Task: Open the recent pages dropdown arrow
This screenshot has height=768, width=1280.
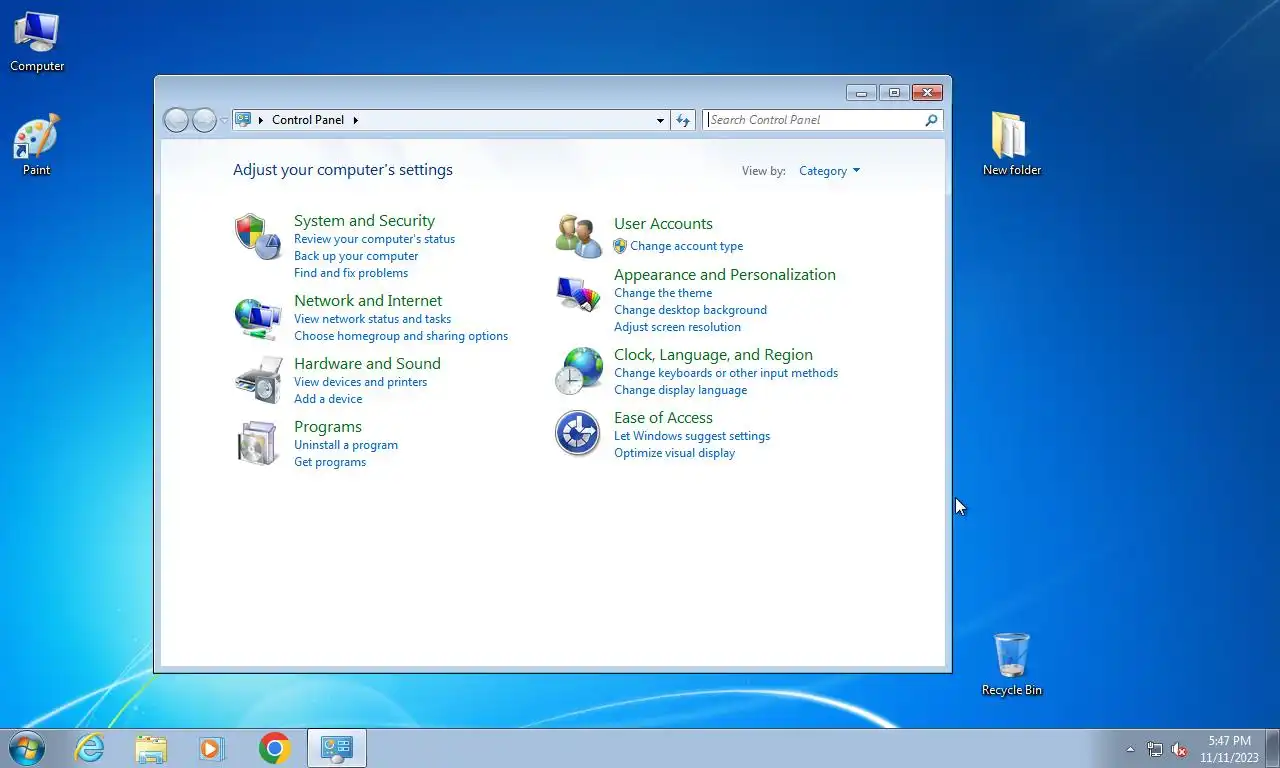Action: (x=224, y=120)
